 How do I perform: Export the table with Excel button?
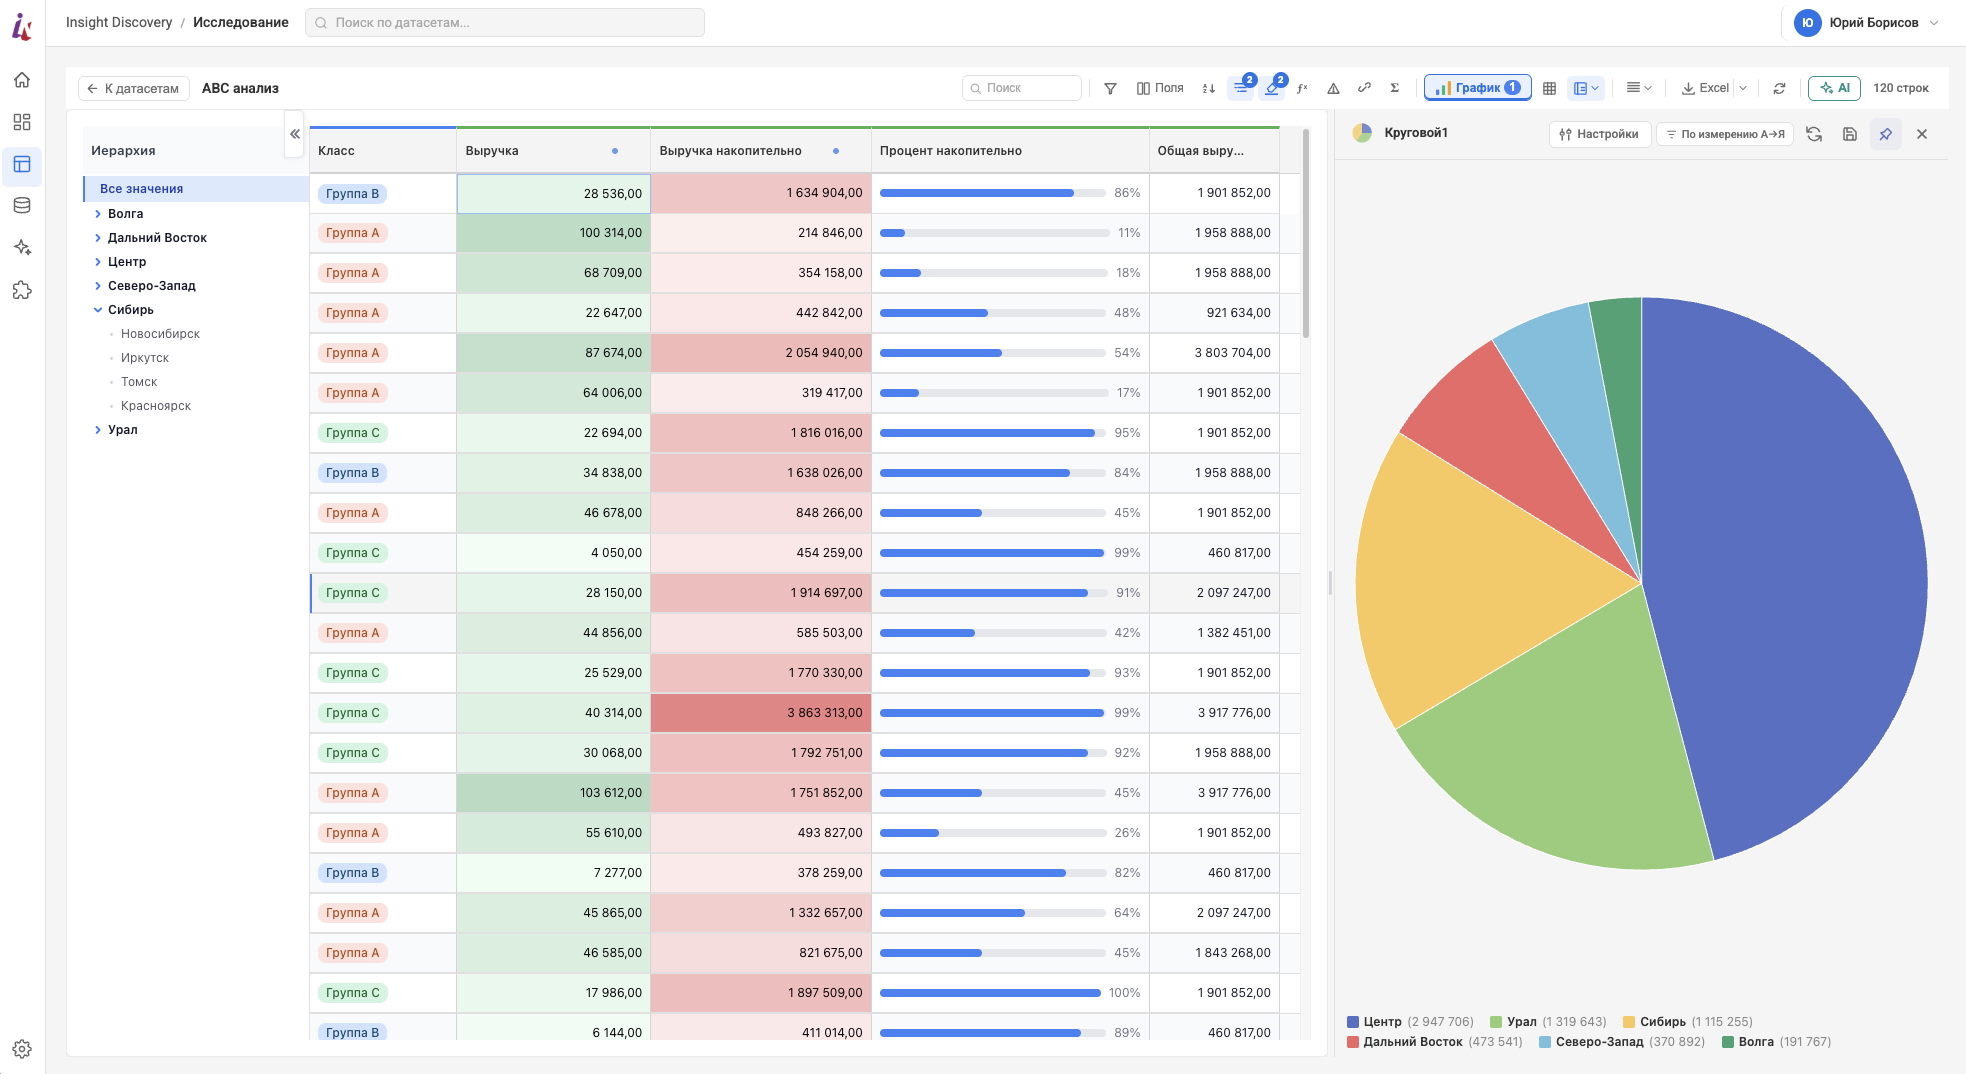tap(1705, 88)
